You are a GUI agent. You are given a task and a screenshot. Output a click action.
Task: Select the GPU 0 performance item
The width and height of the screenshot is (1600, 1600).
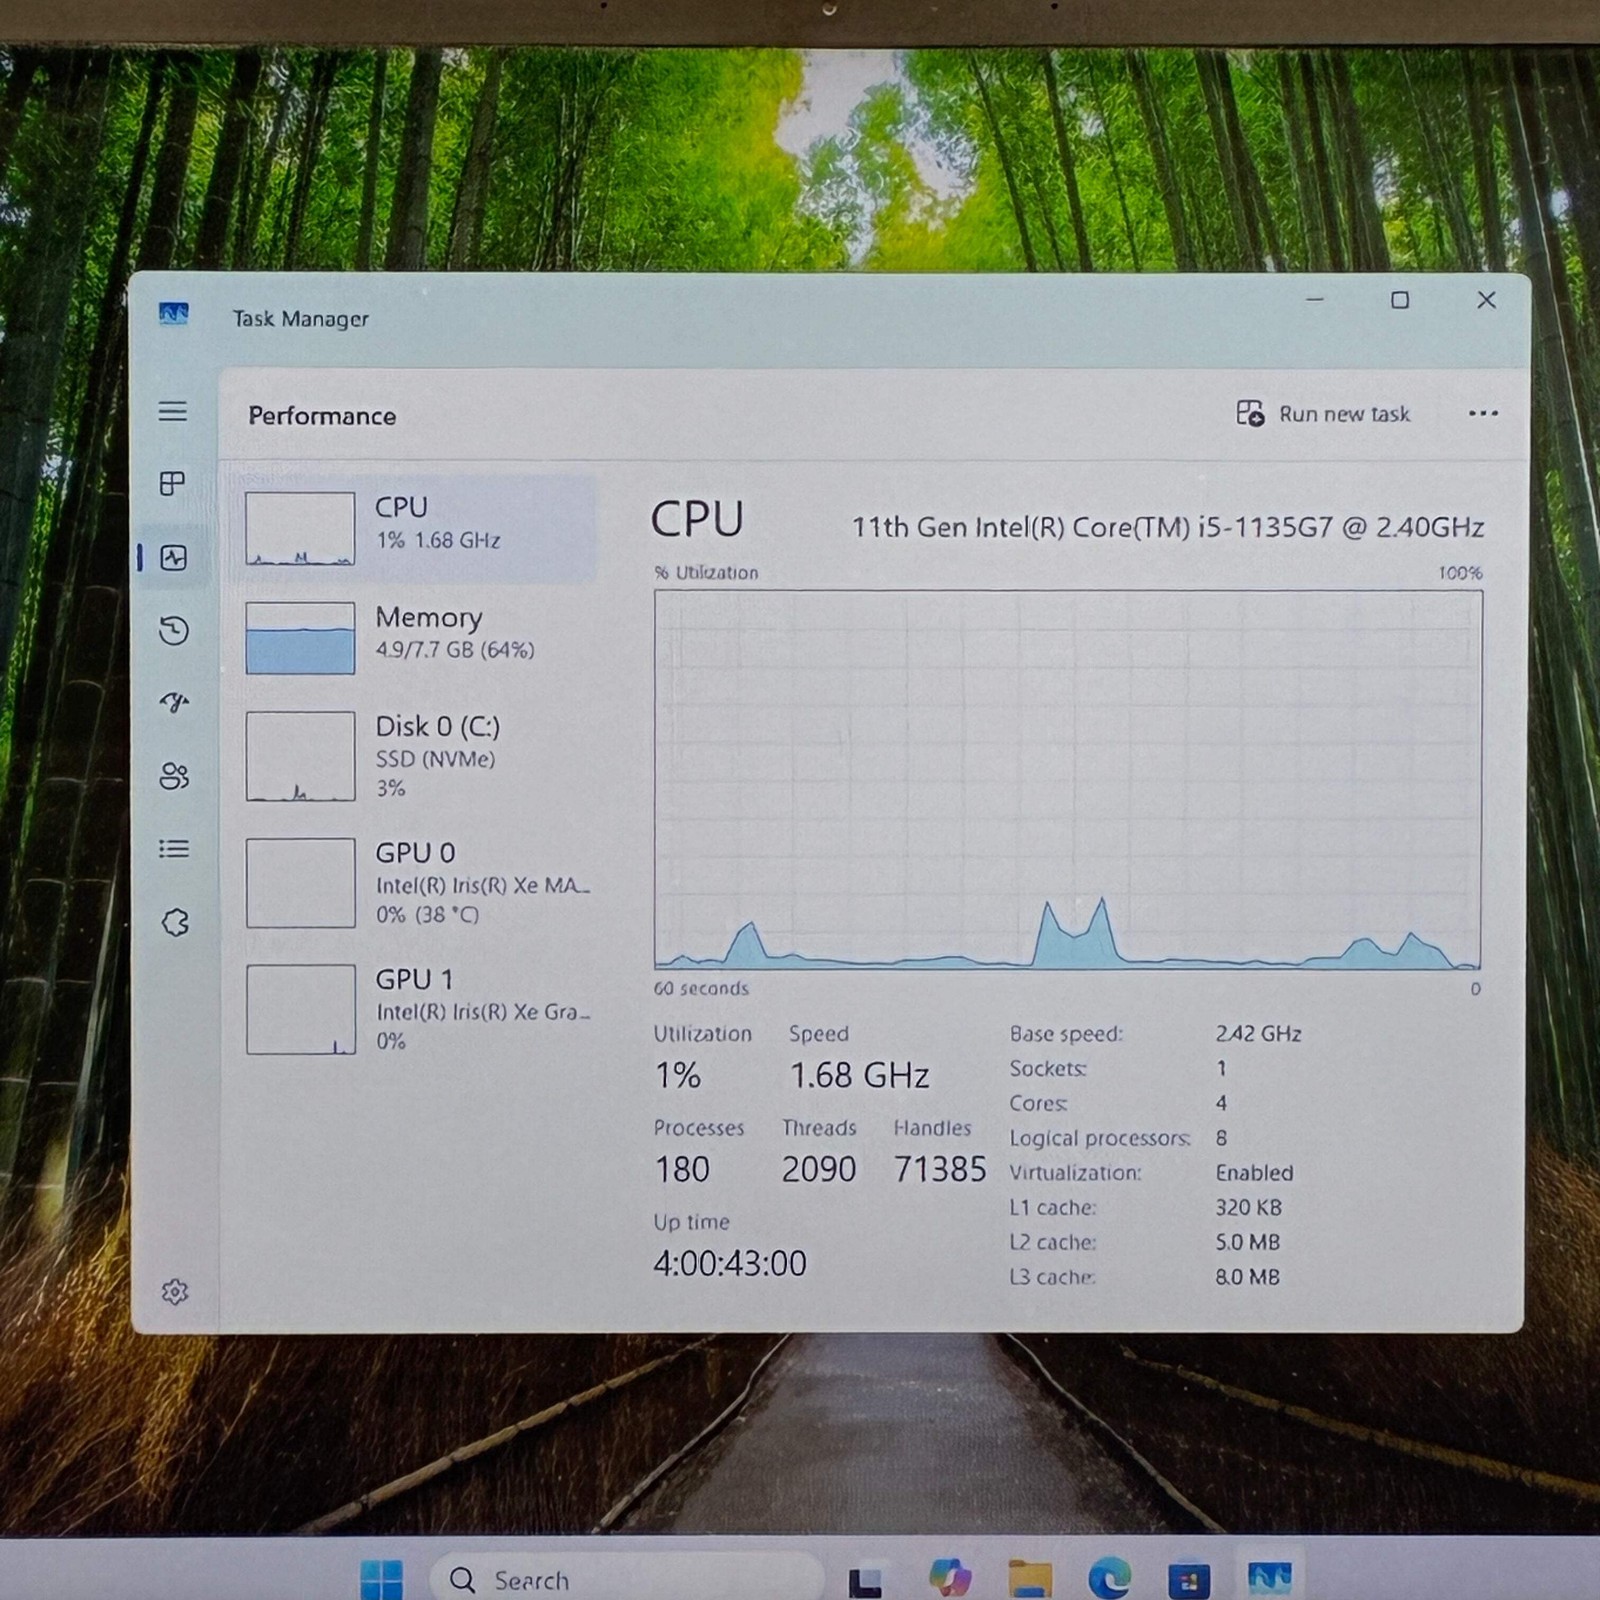point(419,883)
